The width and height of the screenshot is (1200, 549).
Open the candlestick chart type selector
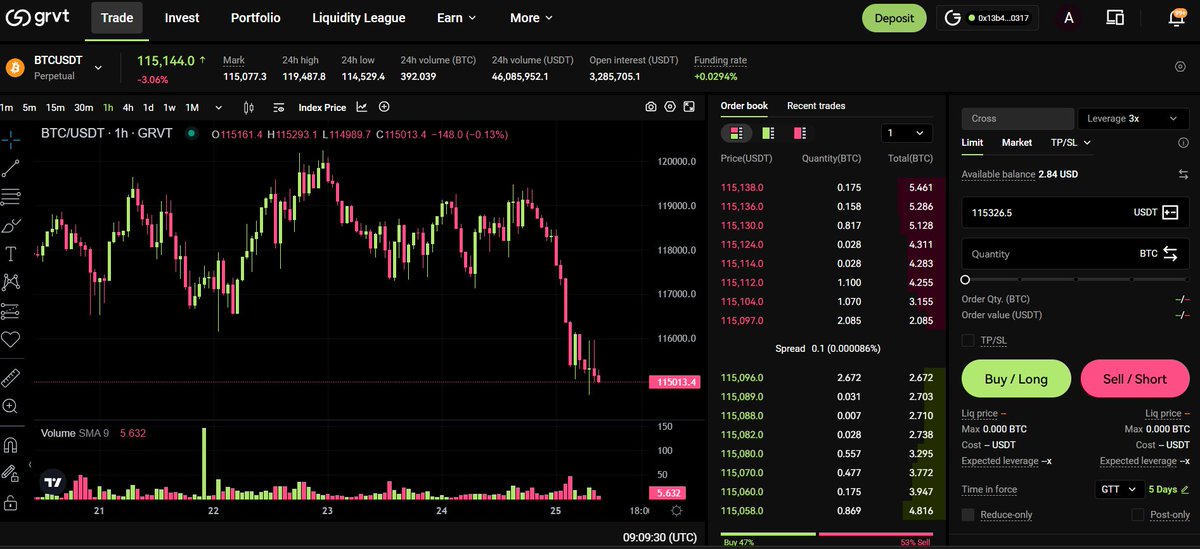(249, 107)
